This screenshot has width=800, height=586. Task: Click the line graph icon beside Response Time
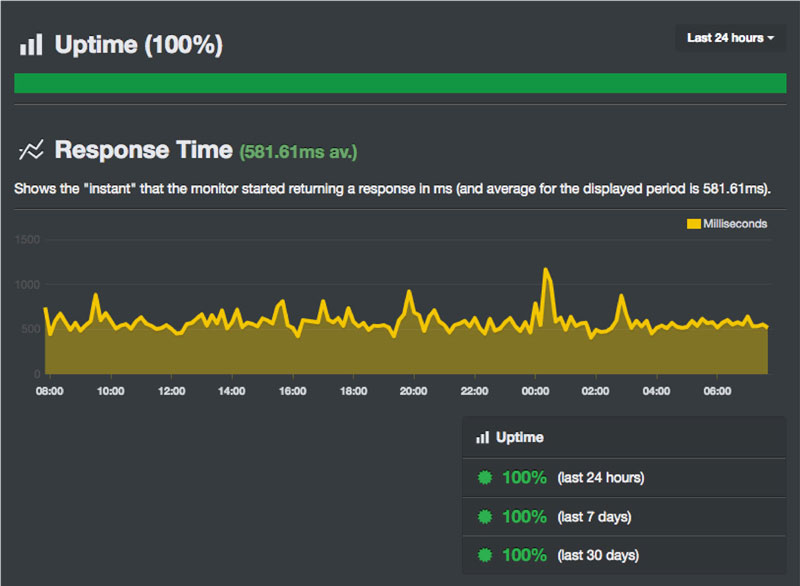[x=31, y=150]
